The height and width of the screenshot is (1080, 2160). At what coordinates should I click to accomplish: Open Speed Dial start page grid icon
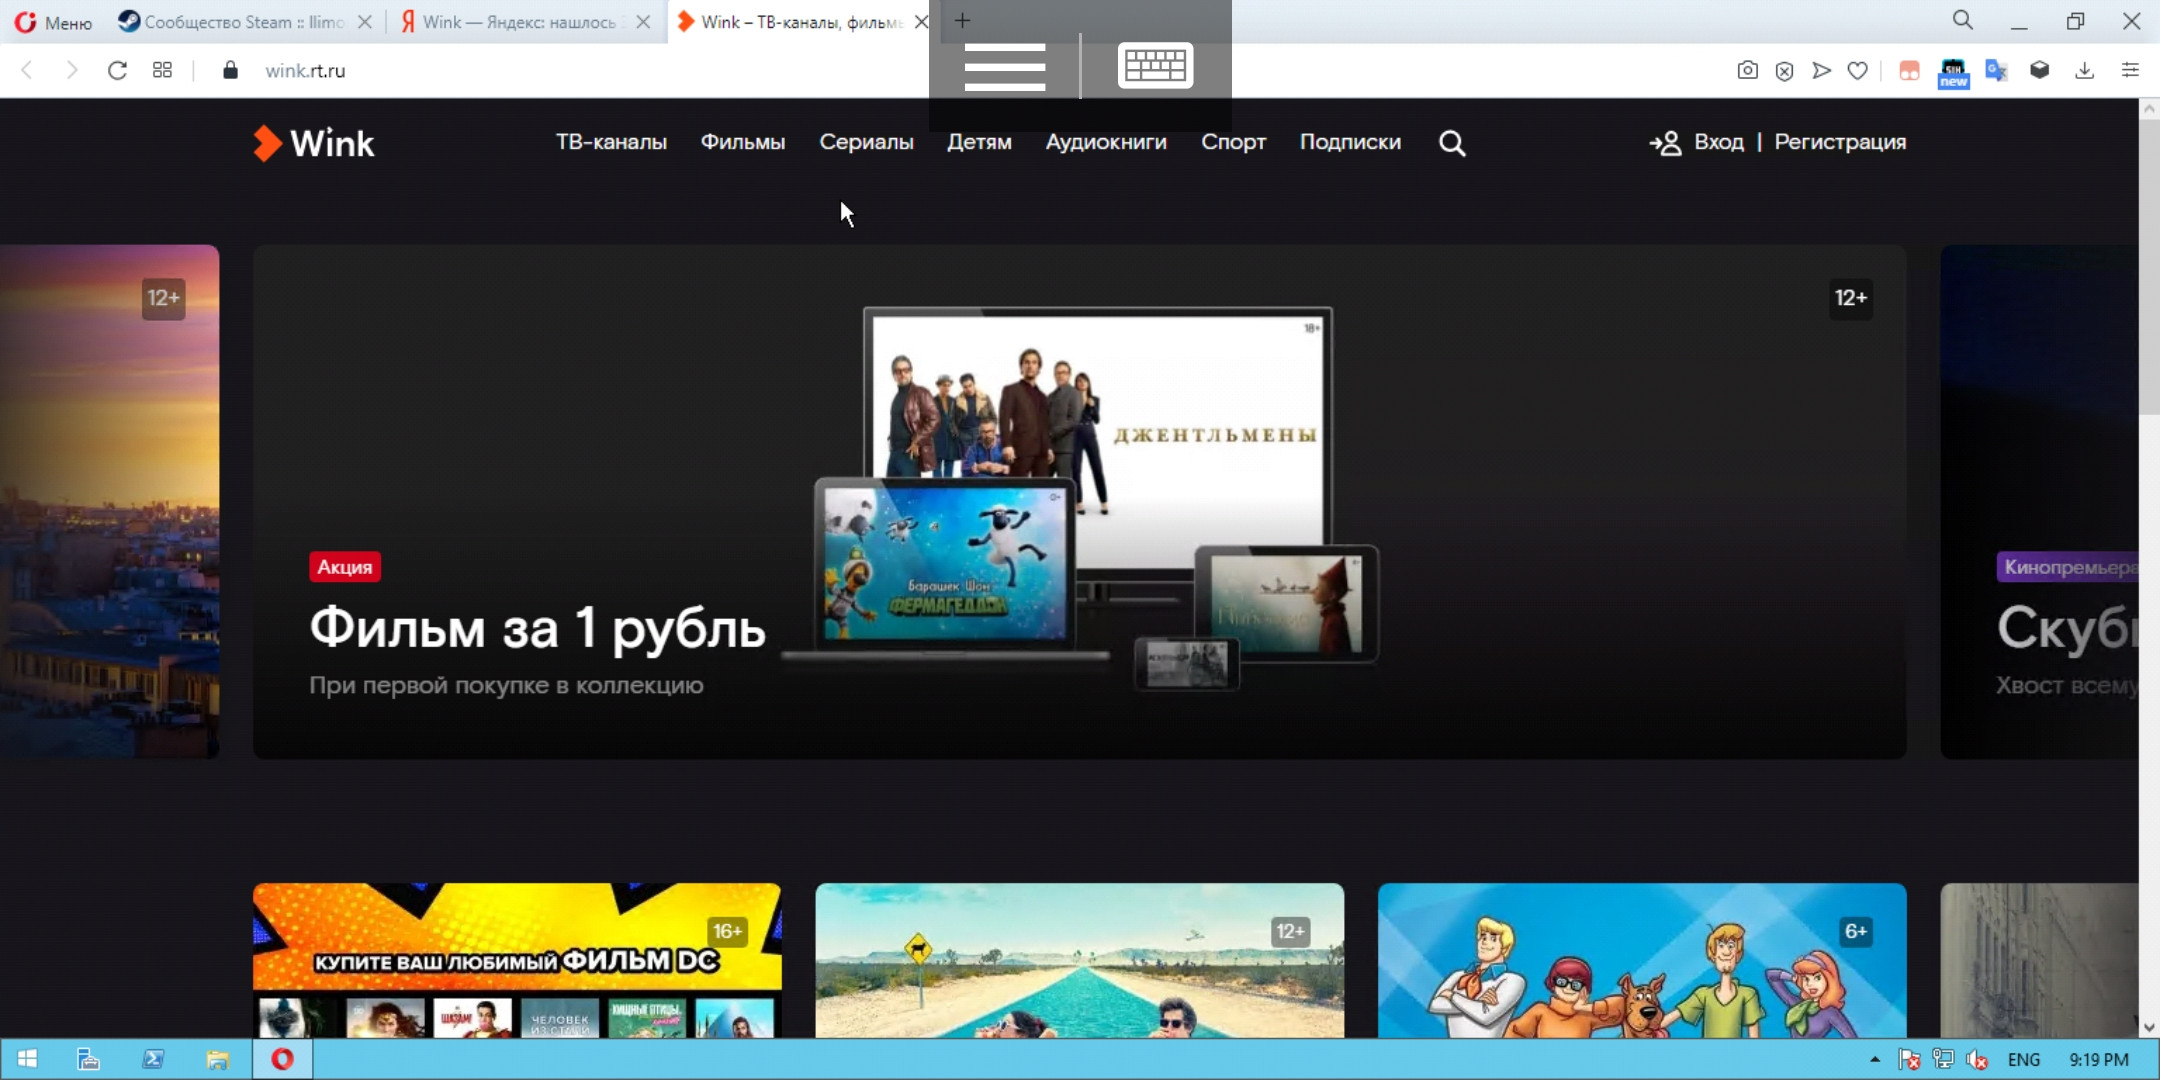tap(162, 70)
